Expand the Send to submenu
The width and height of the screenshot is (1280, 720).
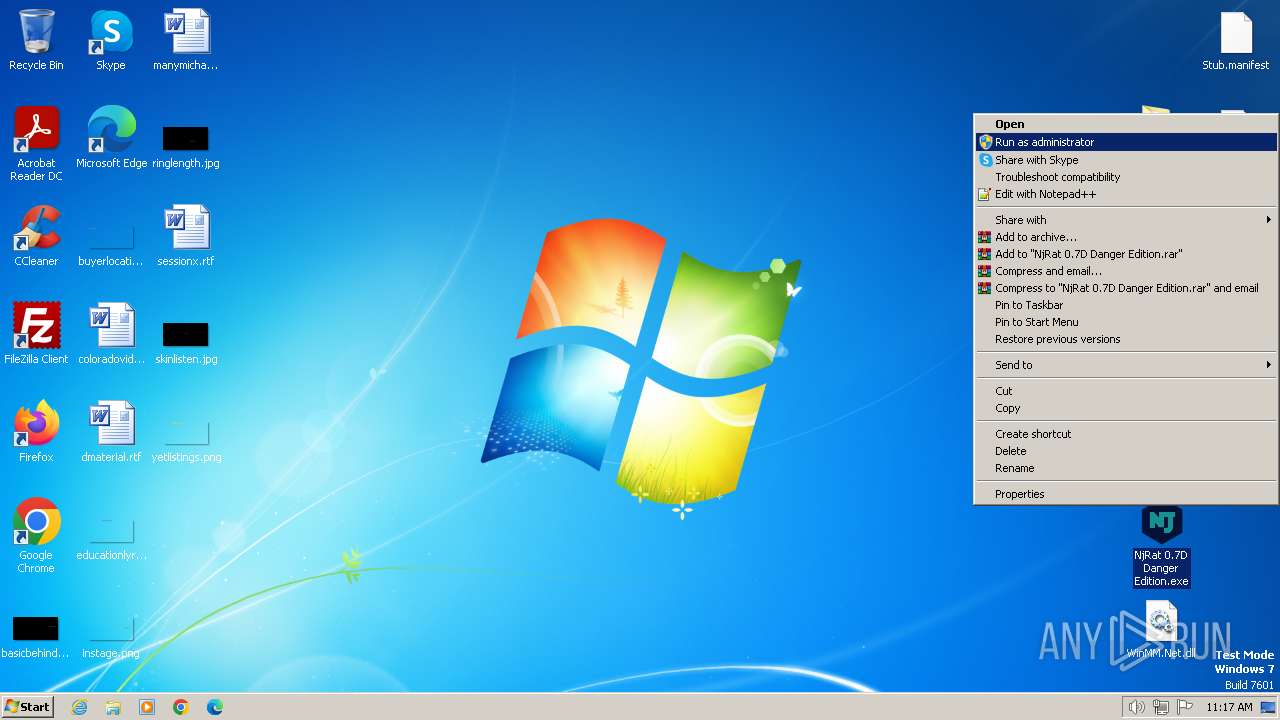tap(1126, 365)
